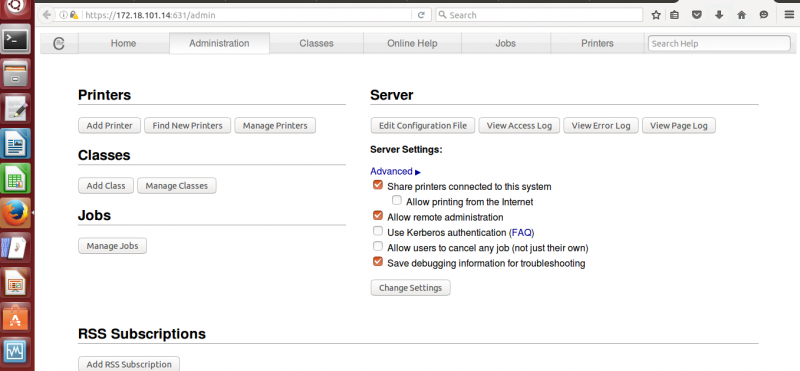Open the Hello chat bubble icon
This screenshot has height=371, width=800.
point(764,15)
